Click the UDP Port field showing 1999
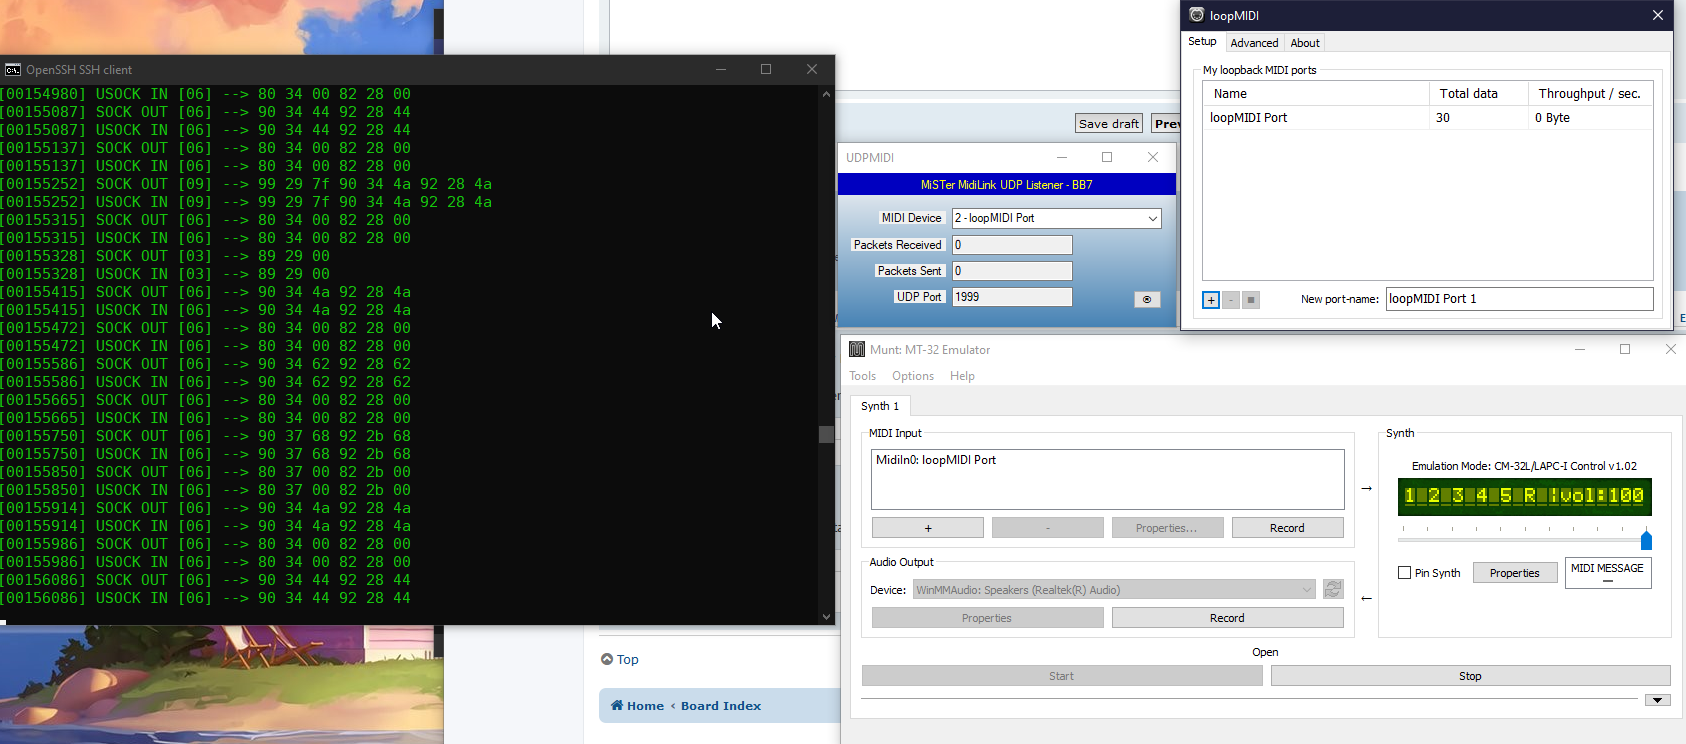Screen dimensions: 1686x744 click(x=1012, y=297)
